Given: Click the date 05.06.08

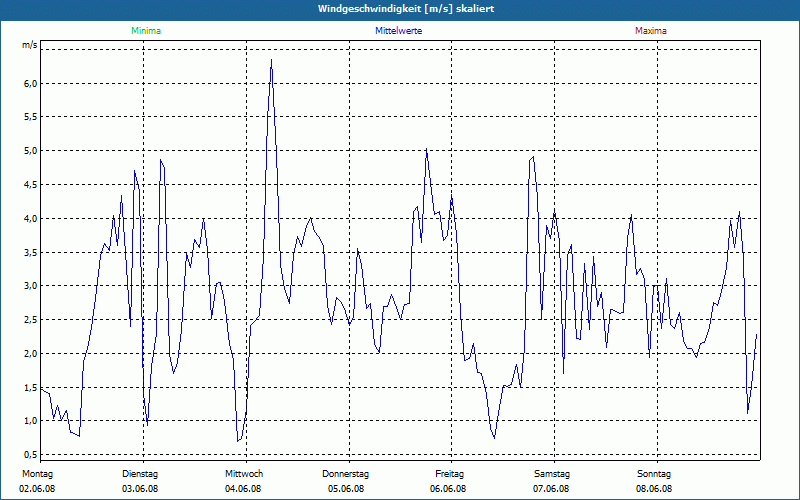Looking at the screenshot, I should 346,489.
